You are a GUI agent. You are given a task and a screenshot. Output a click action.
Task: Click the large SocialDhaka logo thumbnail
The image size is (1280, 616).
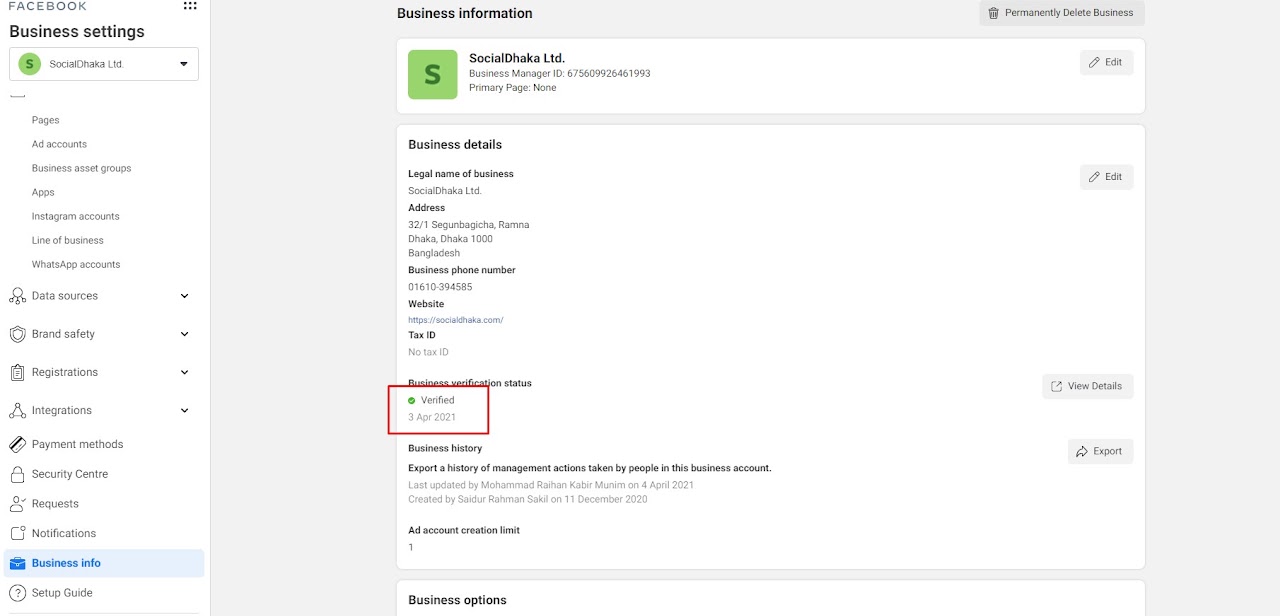pyautogui.click(x=433, y=75)
